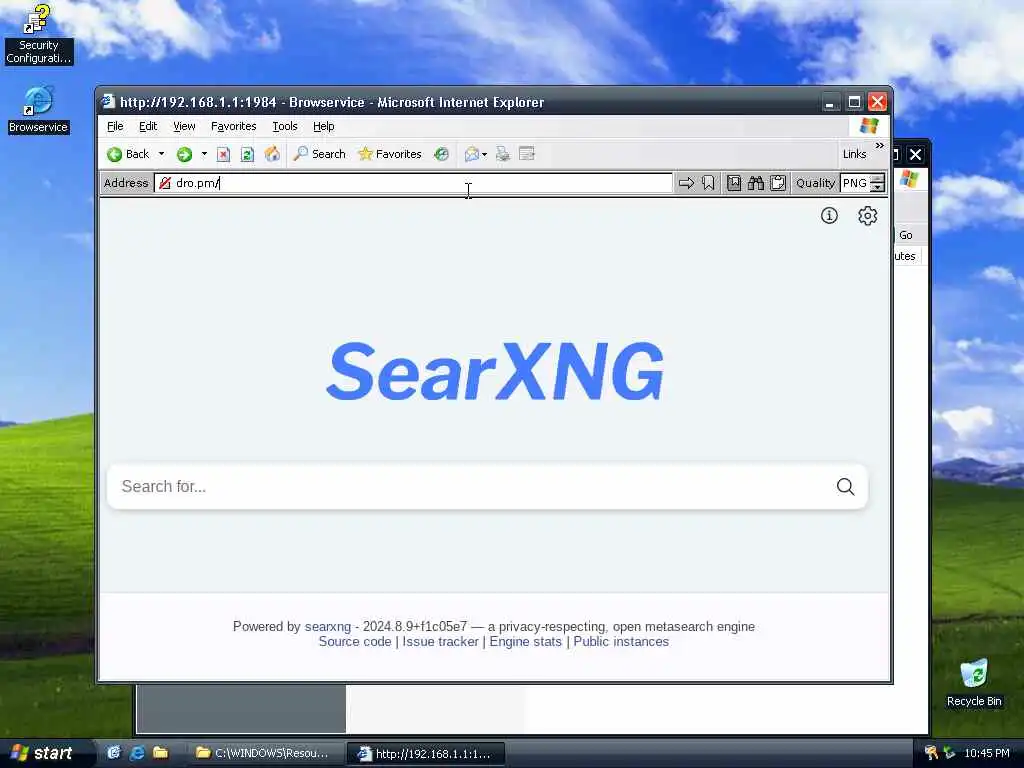Open Favorites star toolbar button

[390, 154]
